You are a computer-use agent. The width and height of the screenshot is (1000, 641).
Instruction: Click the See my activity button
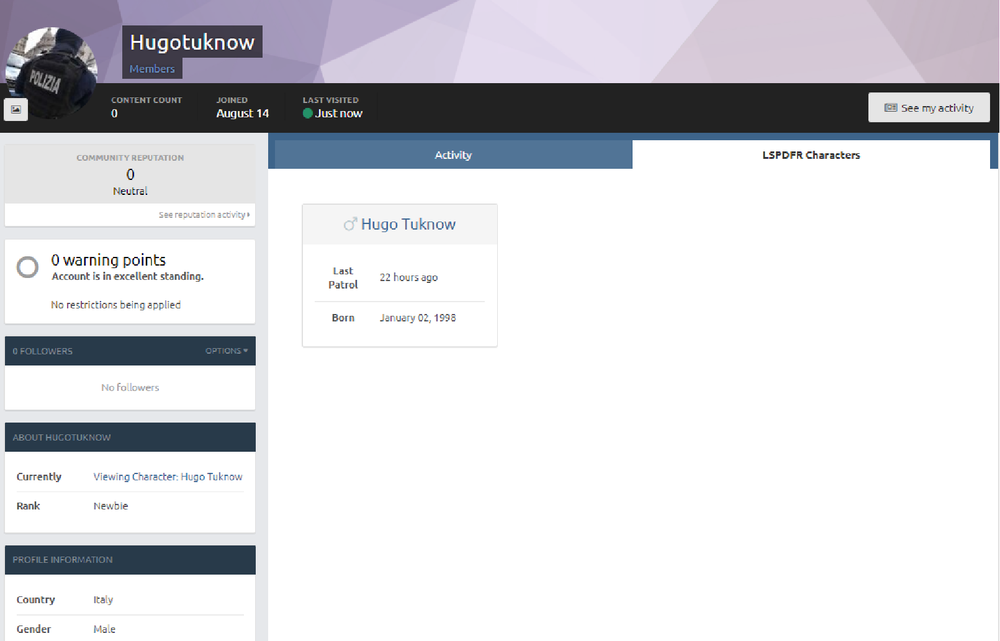coord(929,108)
